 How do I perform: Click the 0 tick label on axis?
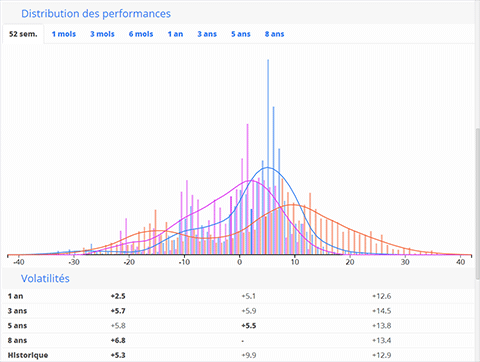[x=239, y=262]
